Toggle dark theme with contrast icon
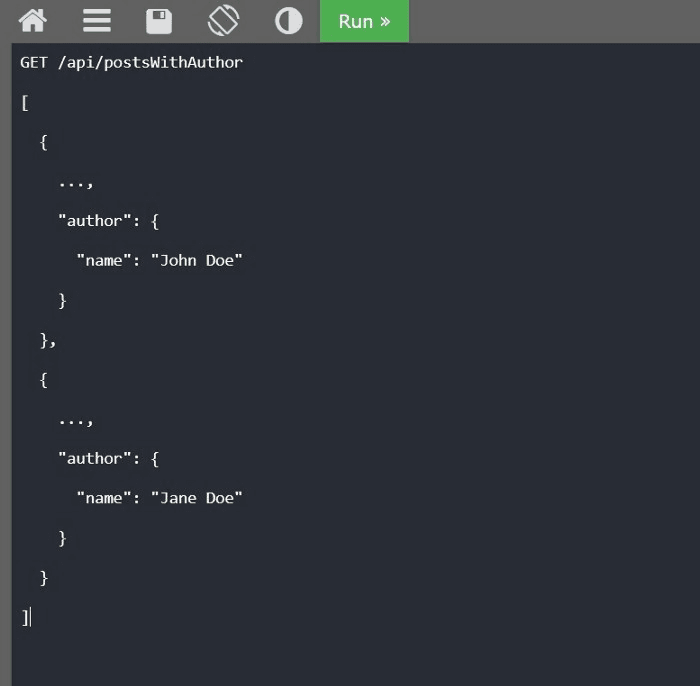This screenshot has height=686, width=700. 288,21
